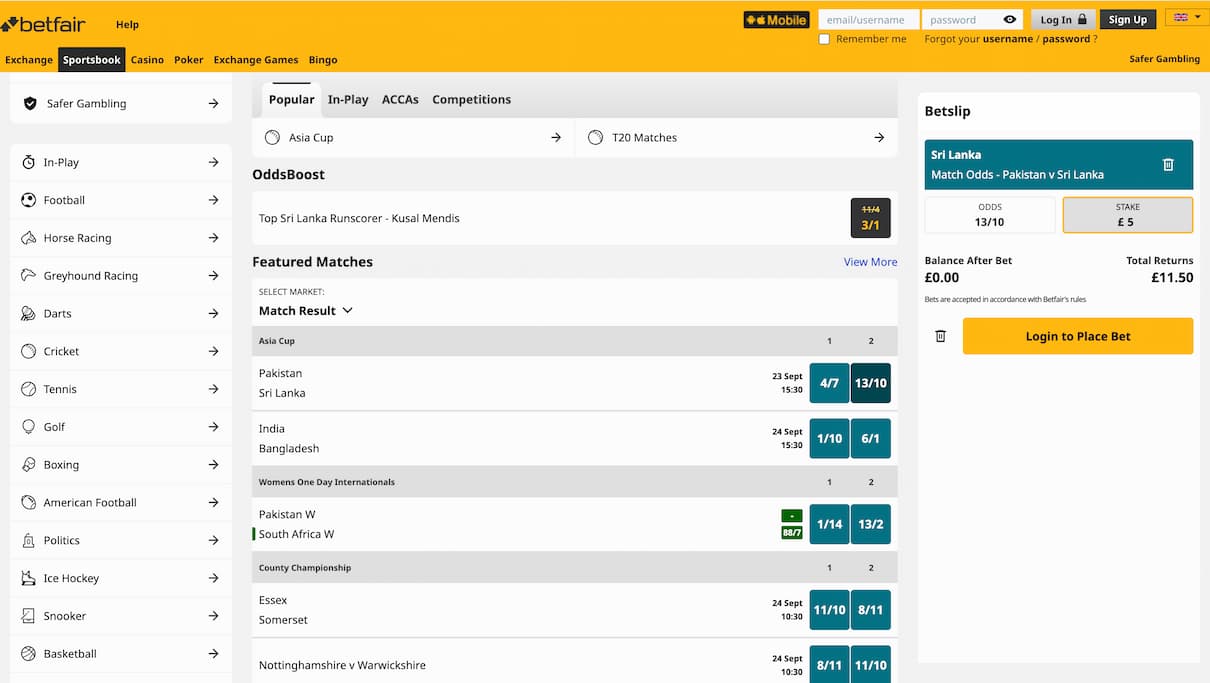The height and width of the screenshot is (683, 1210).
Task: Select Pakistan W 1/14 odds
Action: point(829,524)
